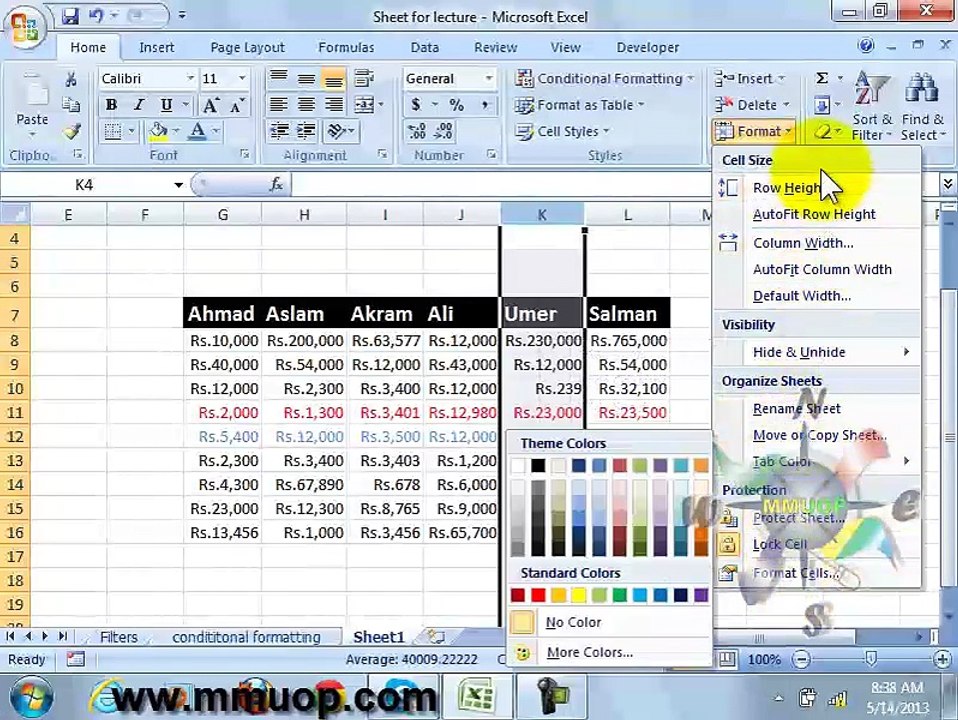The width and height of the screenshot is (958, 720).
Task: Click the Bold formatting button
Action: click(x=111, y=105)
